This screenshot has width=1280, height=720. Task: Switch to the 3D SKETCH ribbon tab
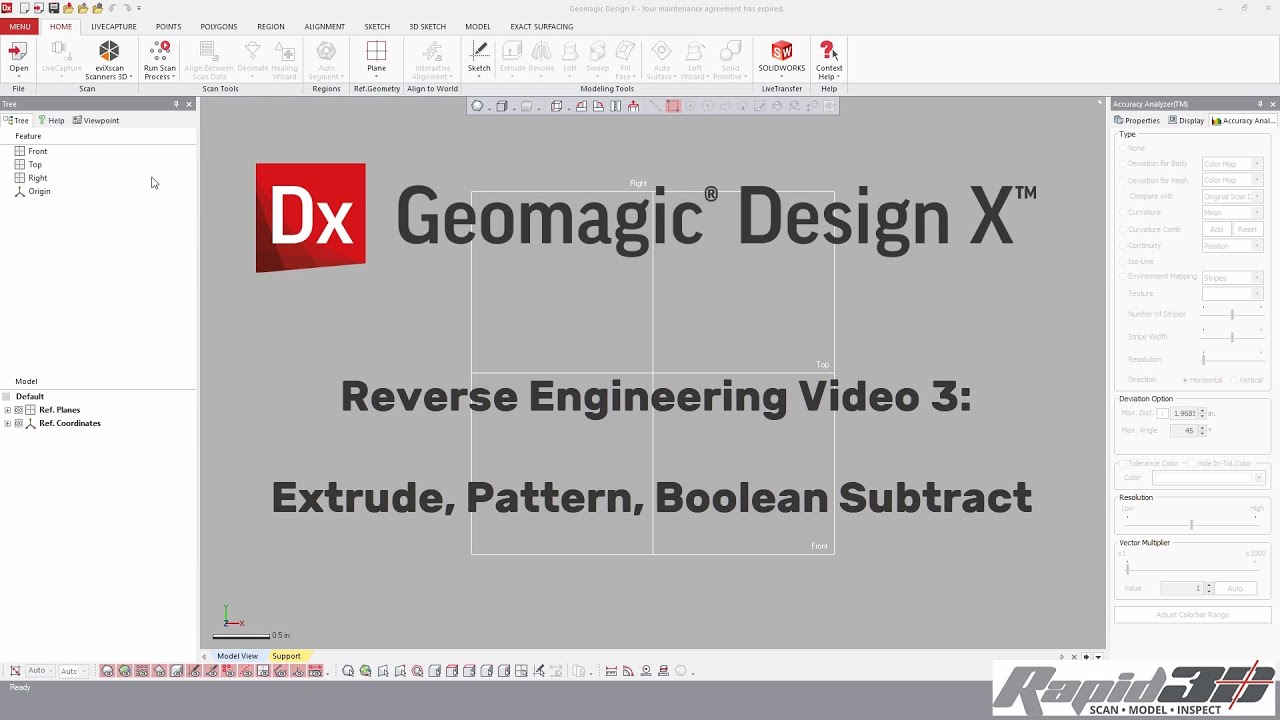point(427,27)
